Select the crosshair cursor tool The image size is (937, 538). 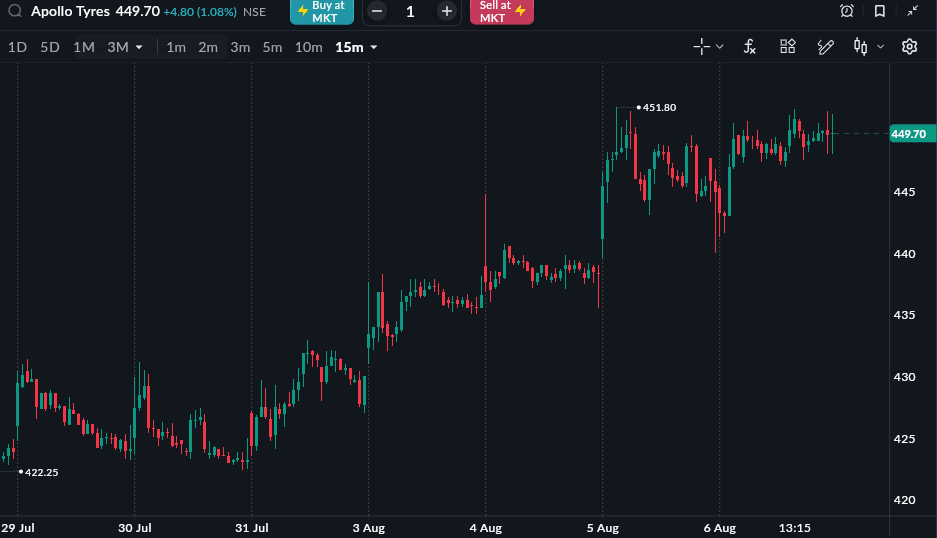tap(702, 47)
